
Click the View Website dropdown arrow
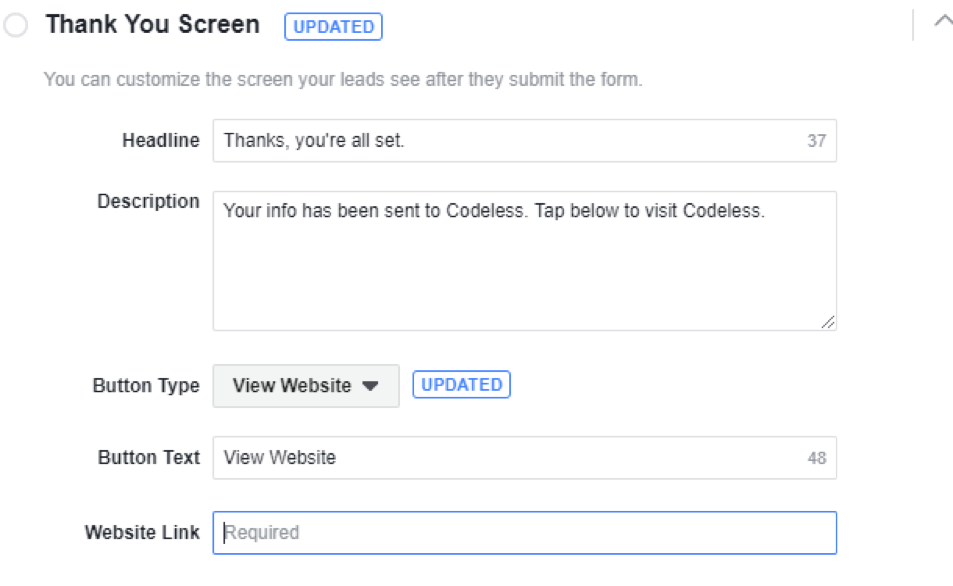pos(370,386)
